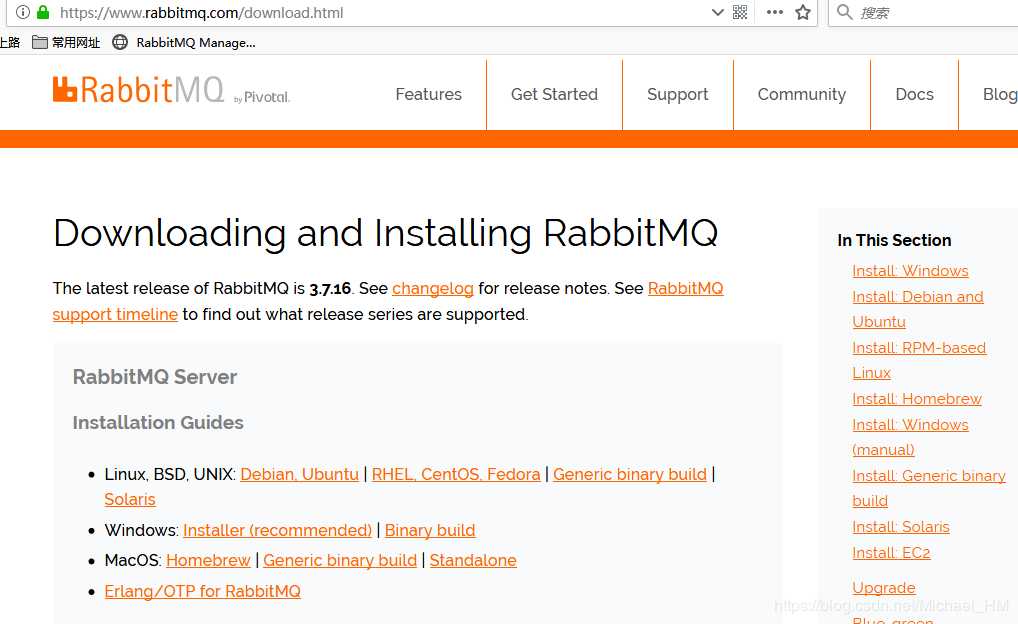1018x624 pixels.
Task: Open the changelog link
Action: pos(433,288)
